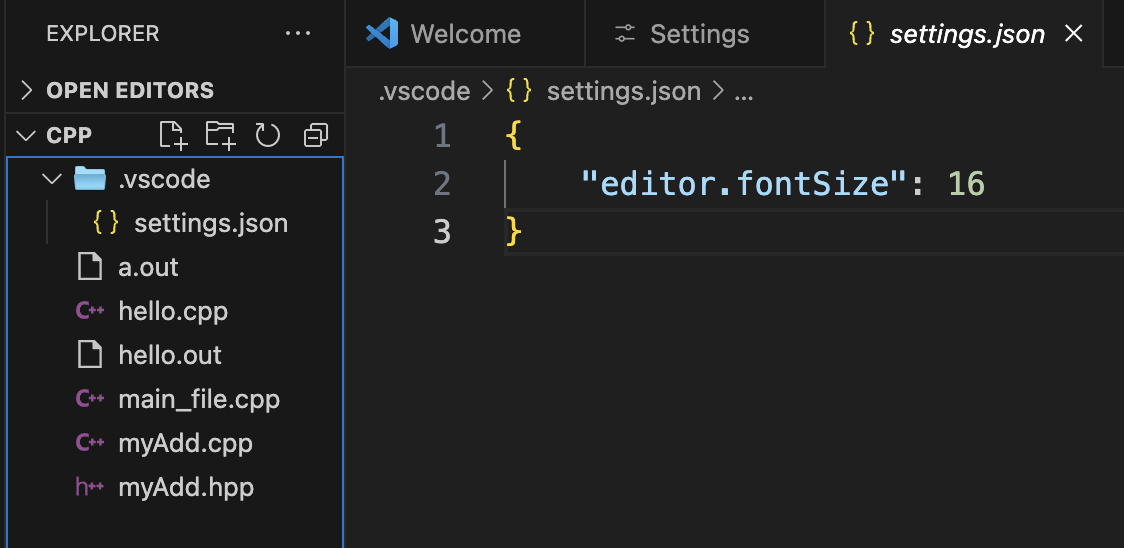This screenshot has height=548, width=1124.
Task: Click the braces icon on settings.json tab
Action: pos(862,34)
